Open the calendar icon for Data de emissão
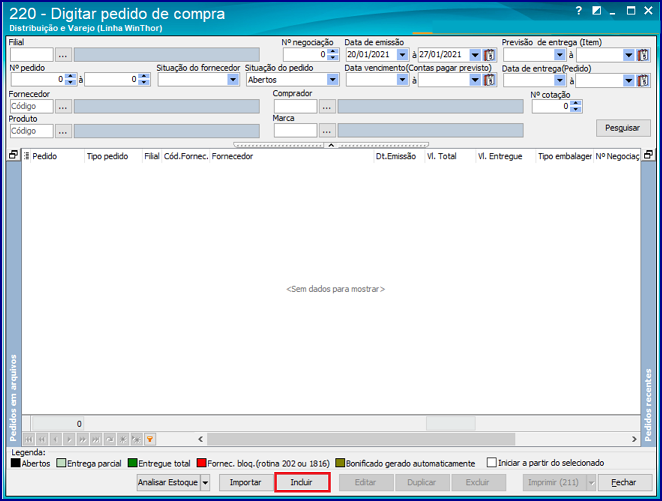This screenshot has width=662, height=501. [489, 55]
